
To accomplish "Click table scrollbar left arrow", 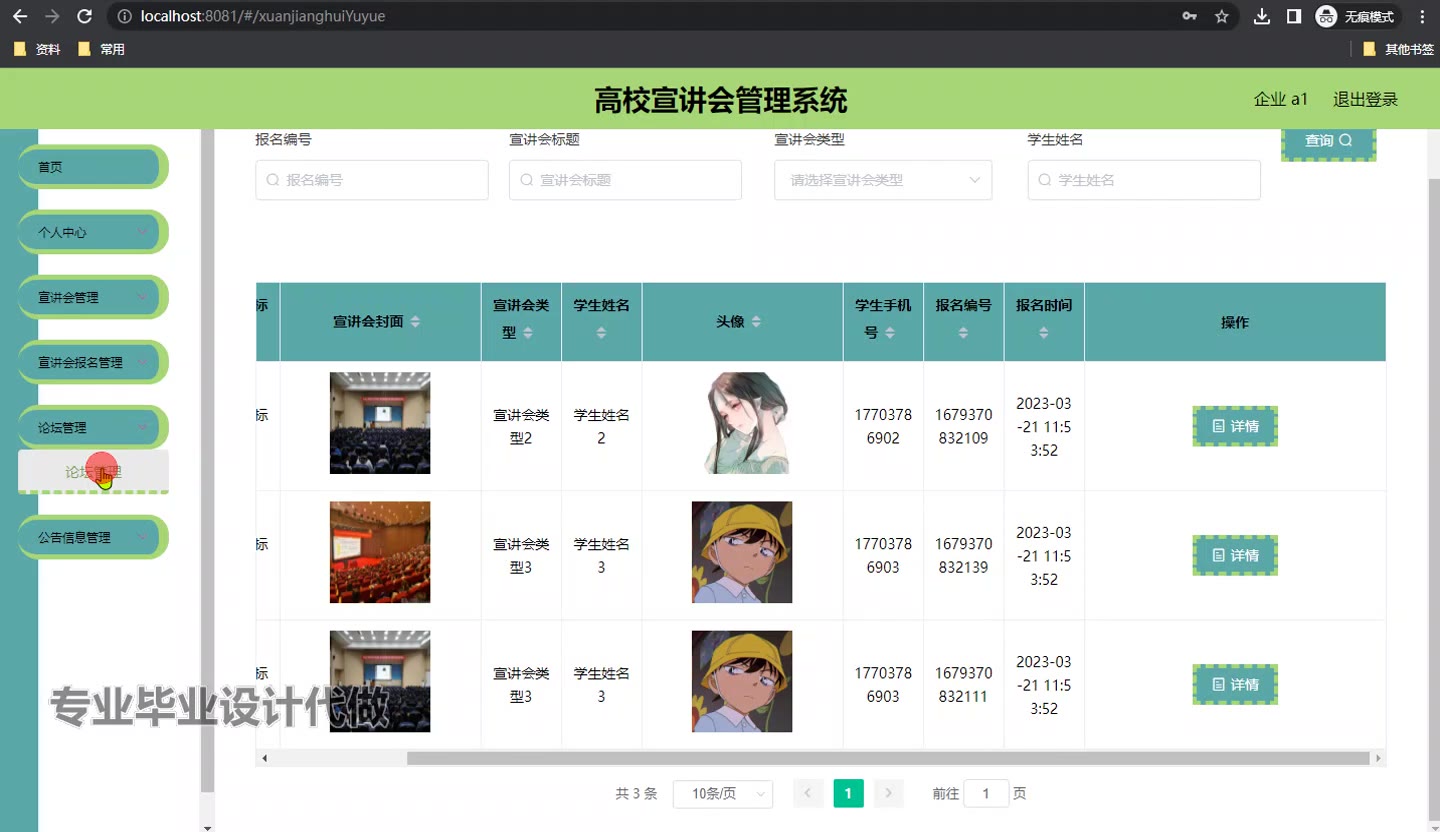I will [x=264, y=758].
